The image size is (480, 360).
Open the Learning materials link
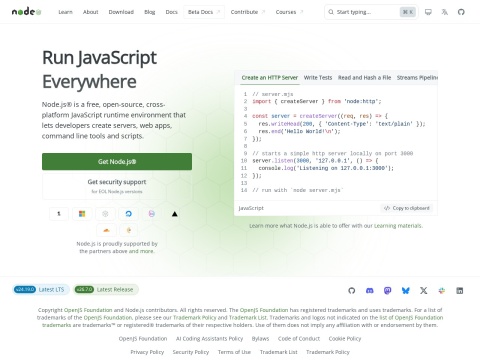pyautogui.click(x=398, y=226)
